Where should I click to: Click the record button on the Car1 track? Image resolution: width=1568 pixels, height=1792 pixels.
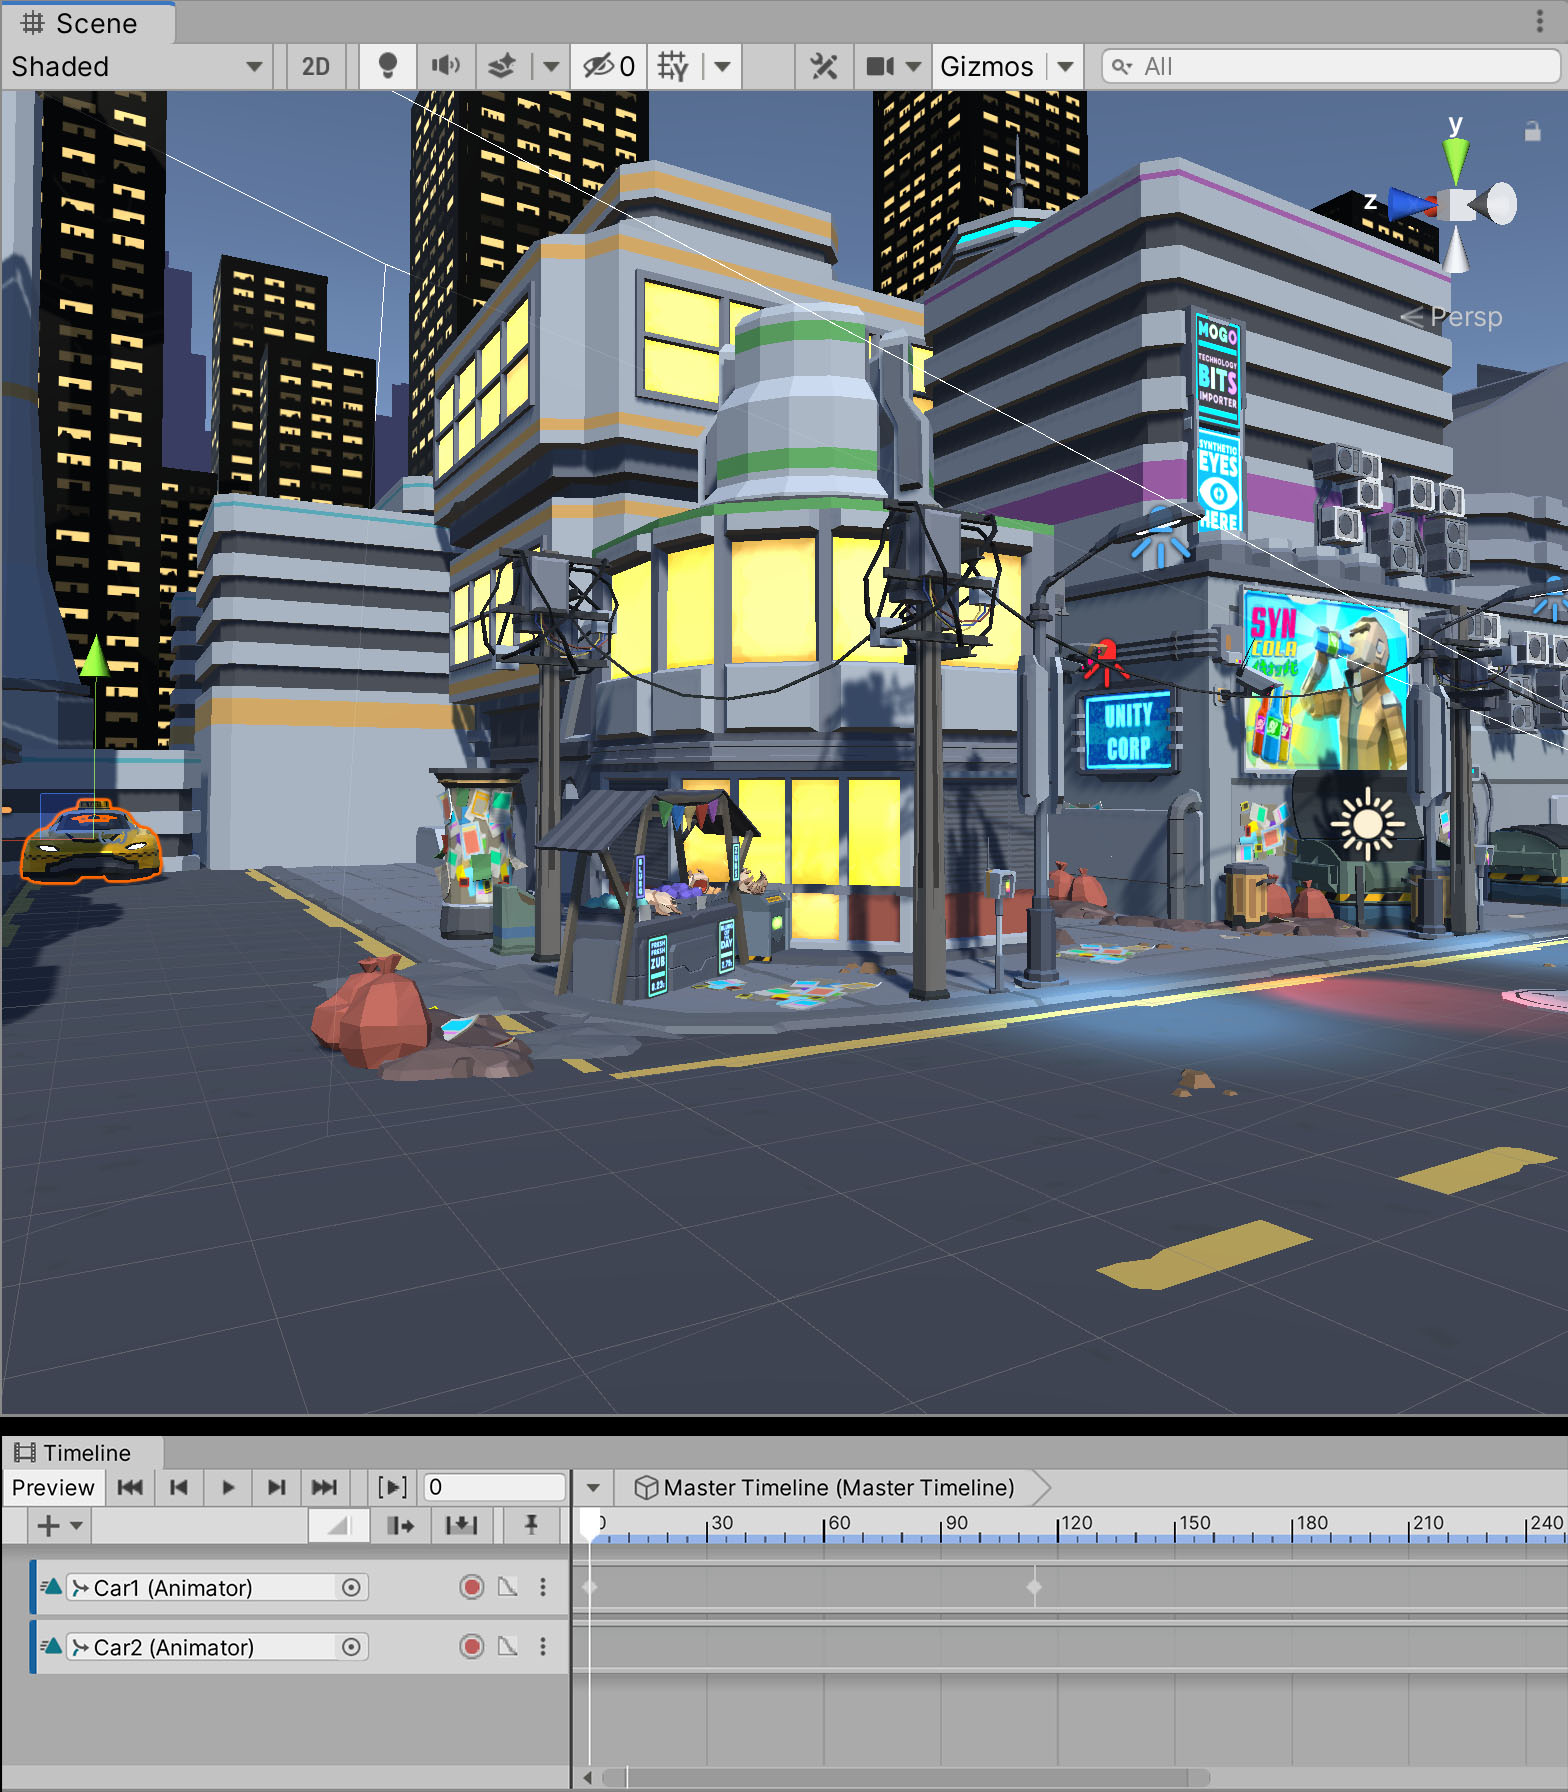click(472, 1587)
